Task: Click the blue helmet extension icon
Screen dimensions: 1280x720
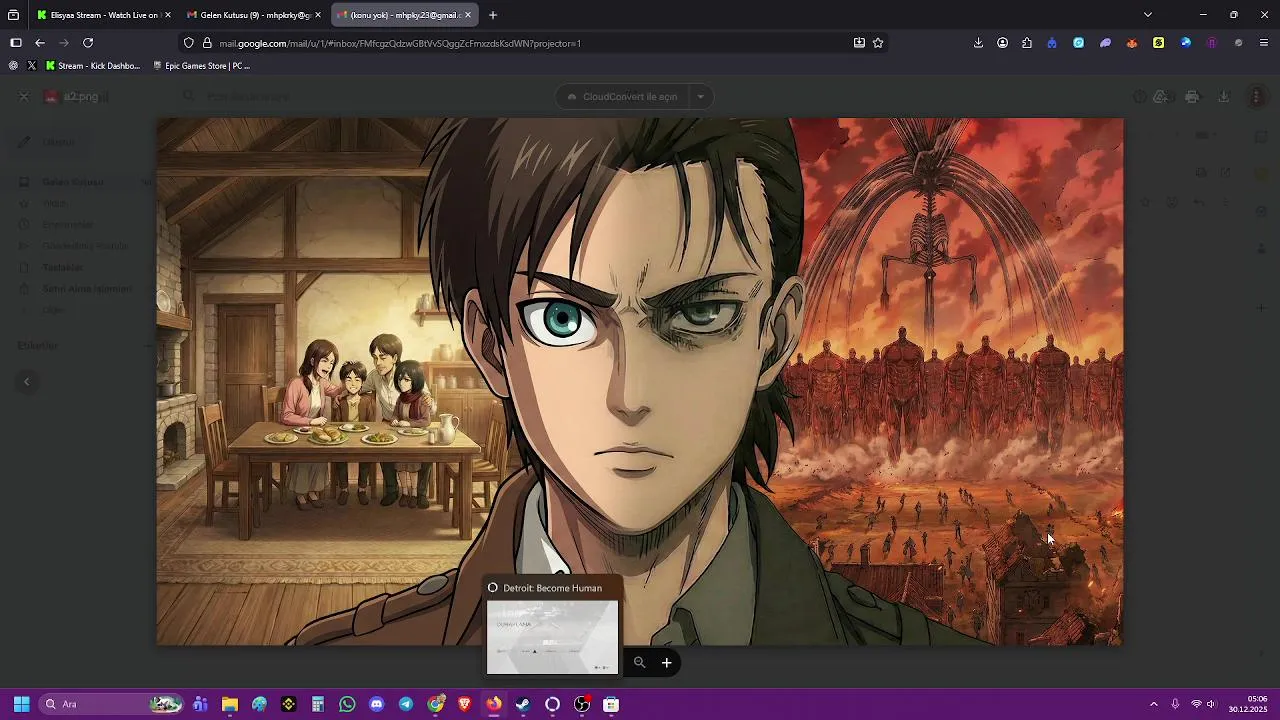Action: pyautogui.click(x=1052, y=43)
